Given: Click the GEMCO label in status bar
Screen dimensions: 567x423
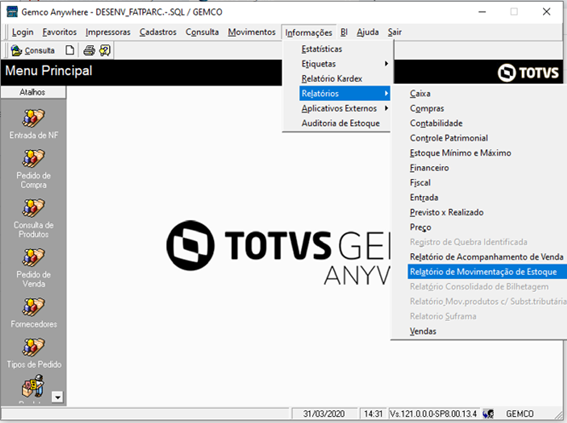Looking at the screenshot, I should pyautogui.click(x=520, y=414).
